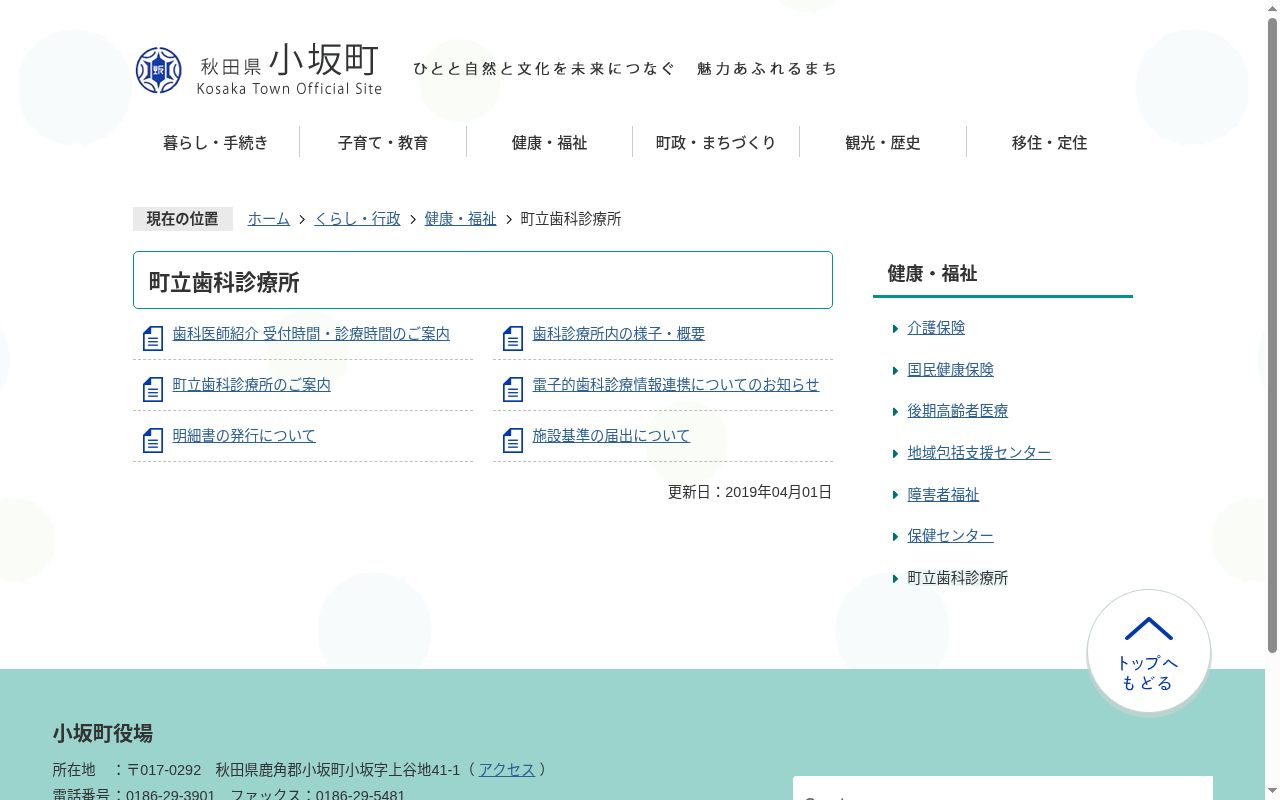Open 町立歯科診療所のご案内 link
The width and height of the screenshot is (1280, 800).
[251, 385]
